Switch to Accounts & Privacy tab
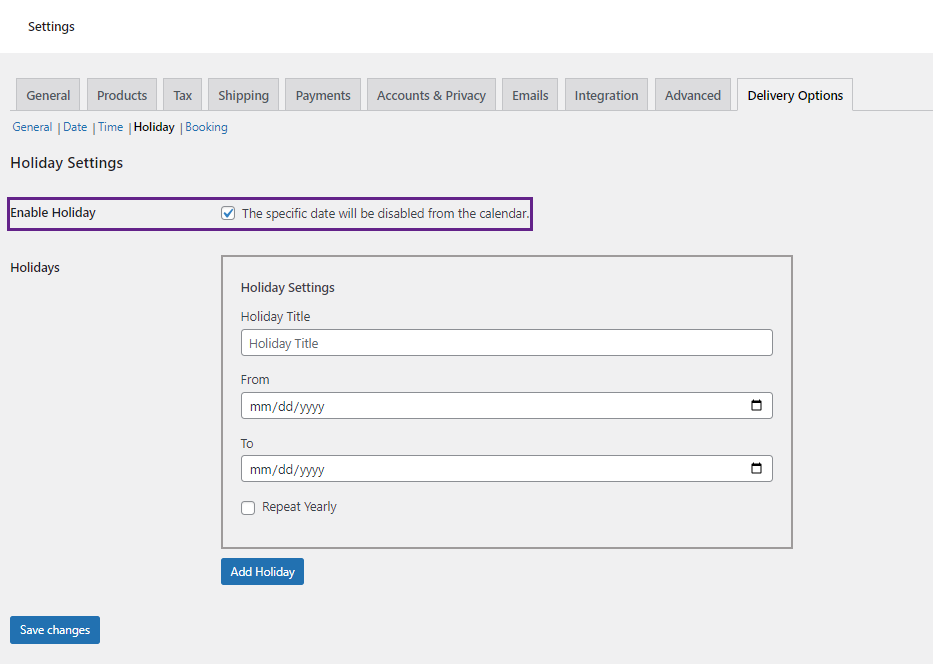Viewport: 933px width, 664px height. (x=431, y=95)
